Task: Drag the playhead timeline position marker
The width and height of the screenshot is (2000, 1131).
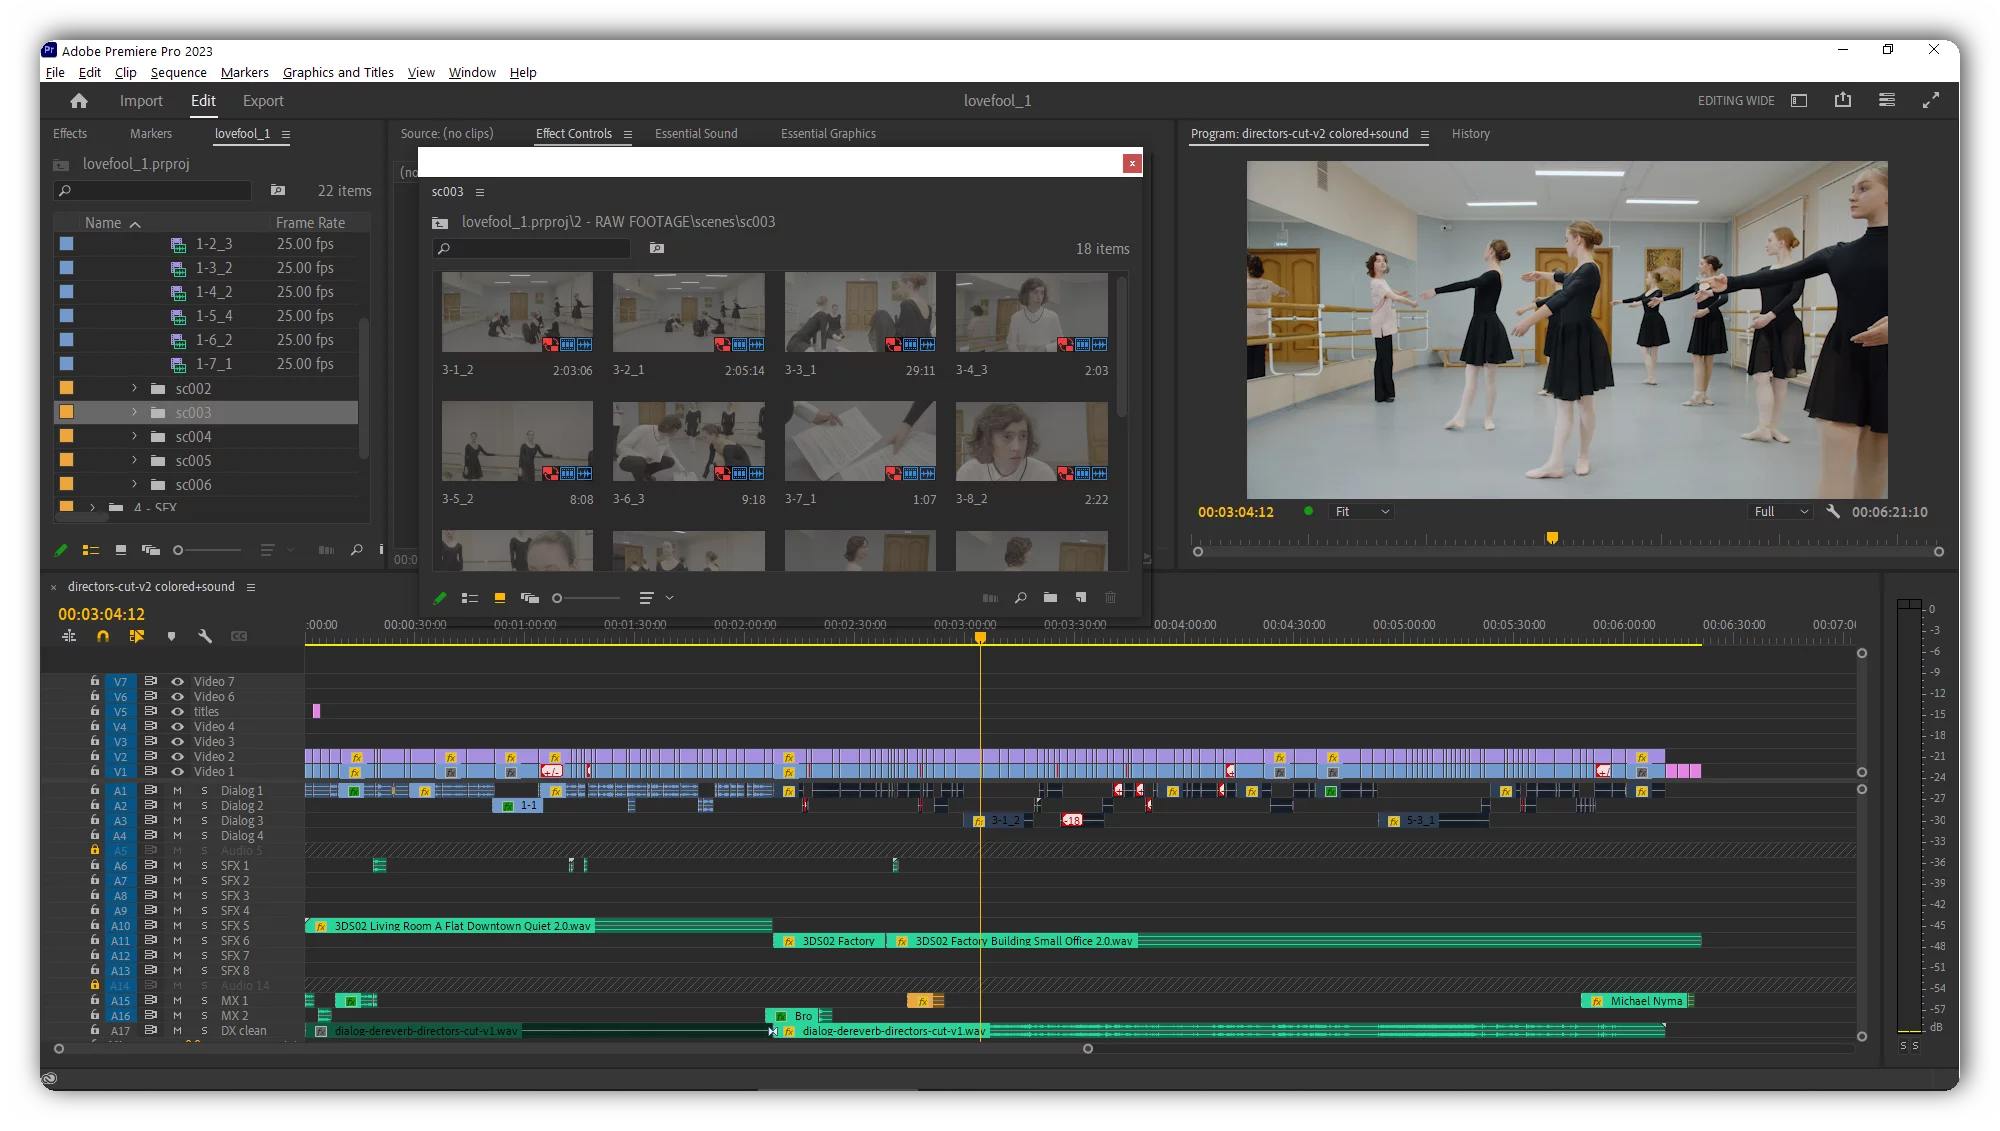Action: 979,635
